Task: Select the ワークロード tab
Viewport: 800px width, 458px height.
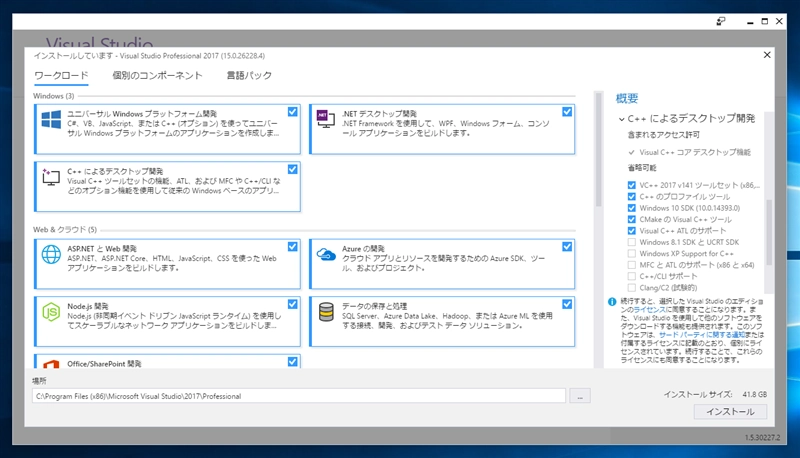Action: point(61,75)
